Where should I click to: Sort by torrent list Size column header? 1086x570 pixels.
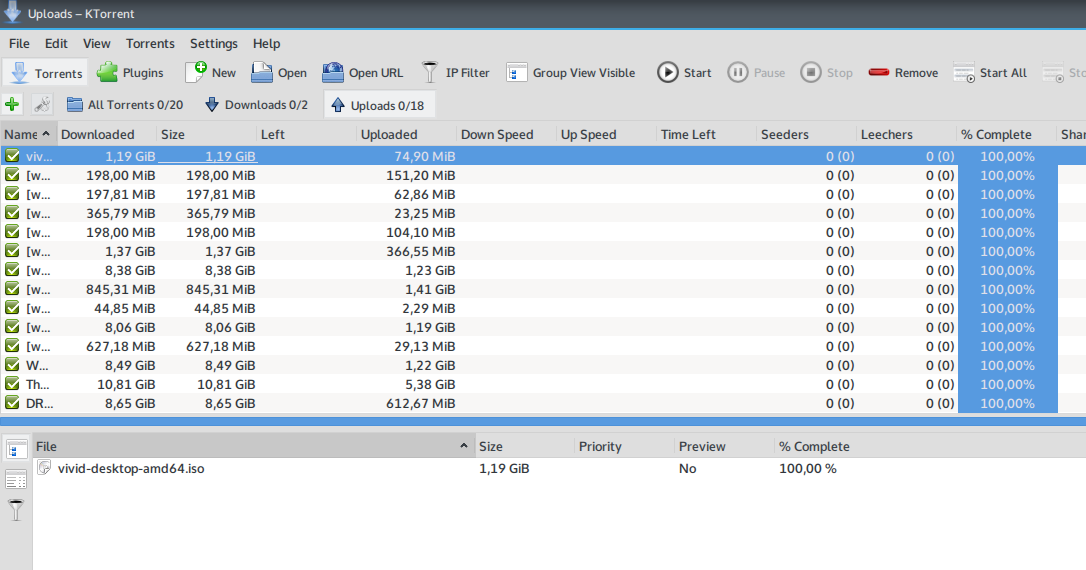[x=206, y=134]
